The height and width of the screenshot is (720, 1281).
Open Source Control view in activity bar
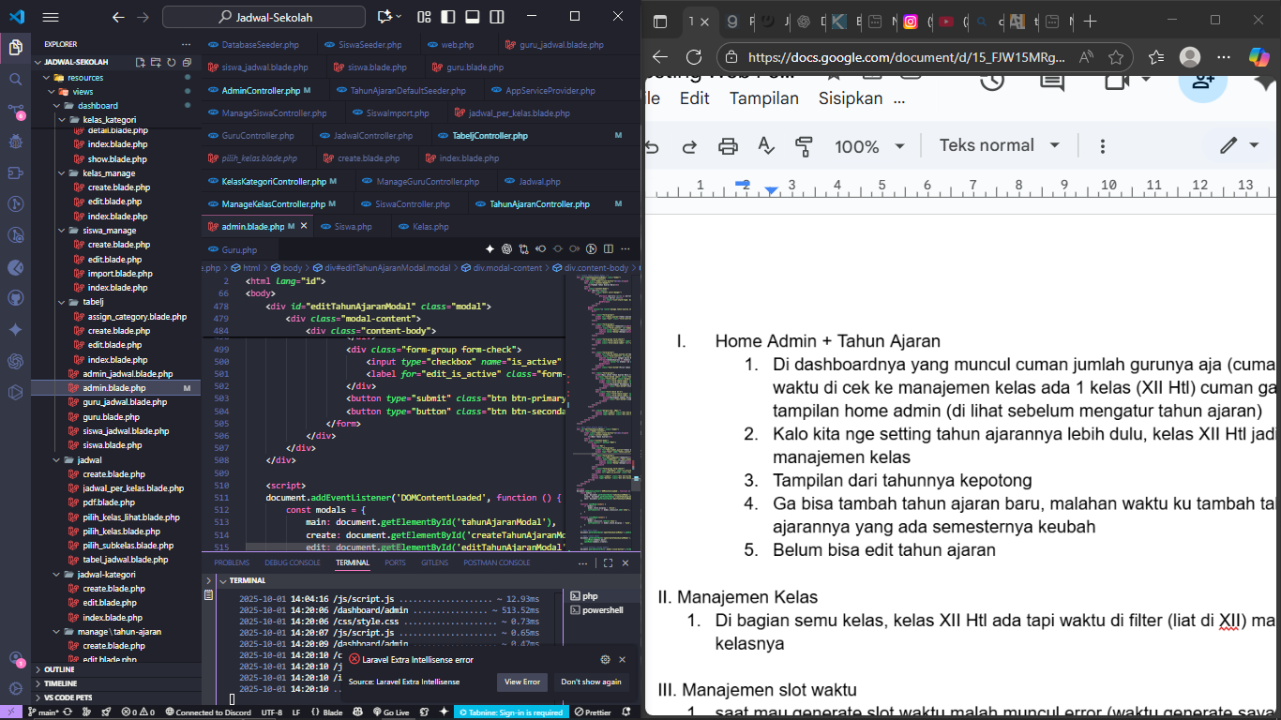15,110
